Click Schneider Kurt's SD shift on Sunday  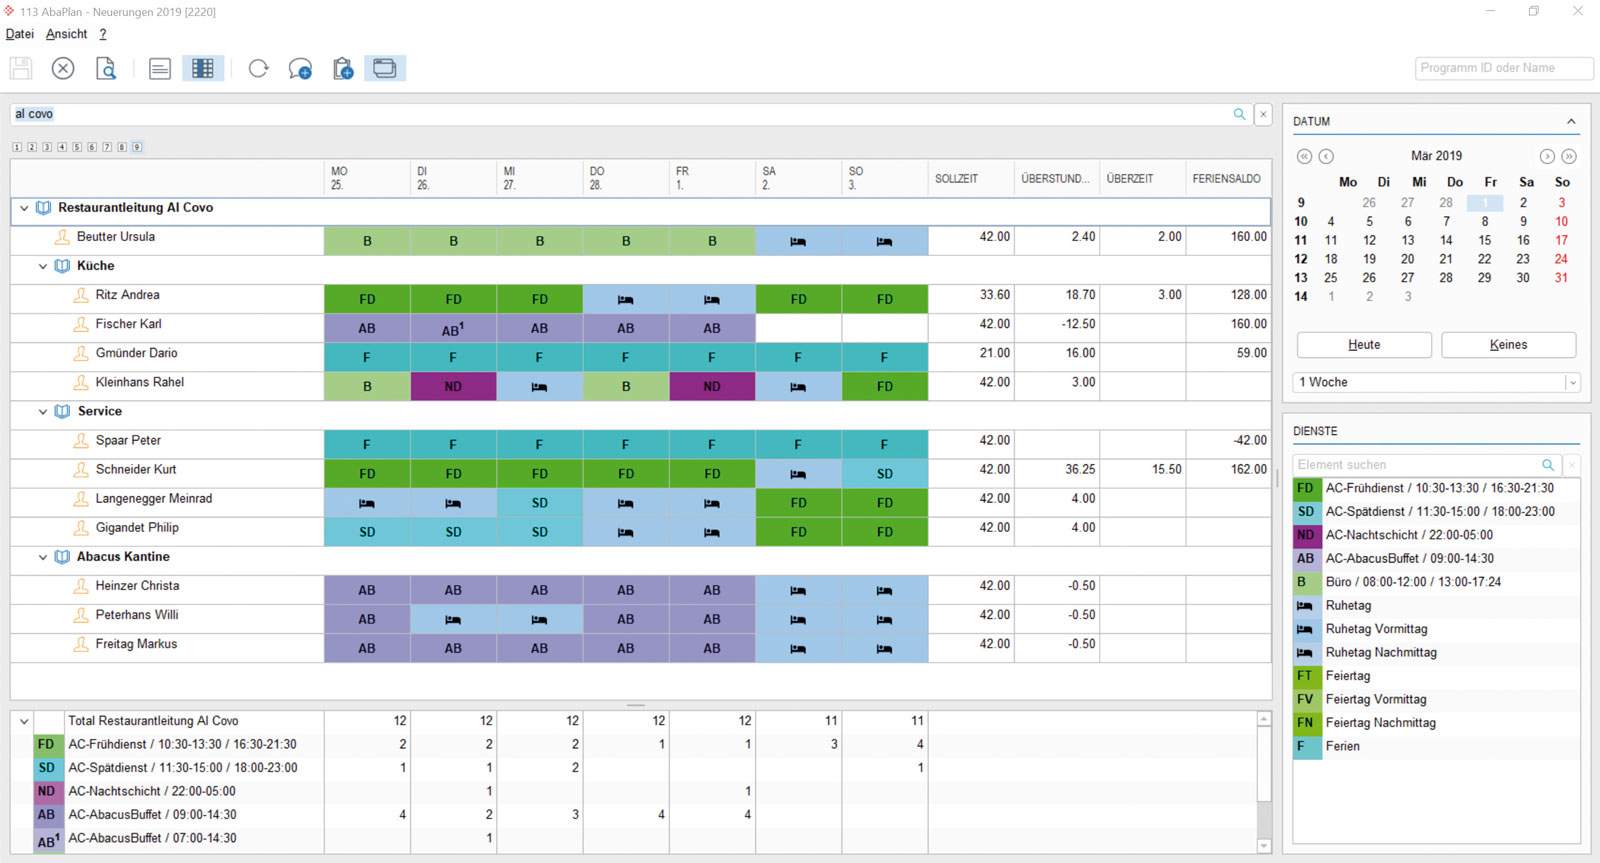[x=885, y=474]
